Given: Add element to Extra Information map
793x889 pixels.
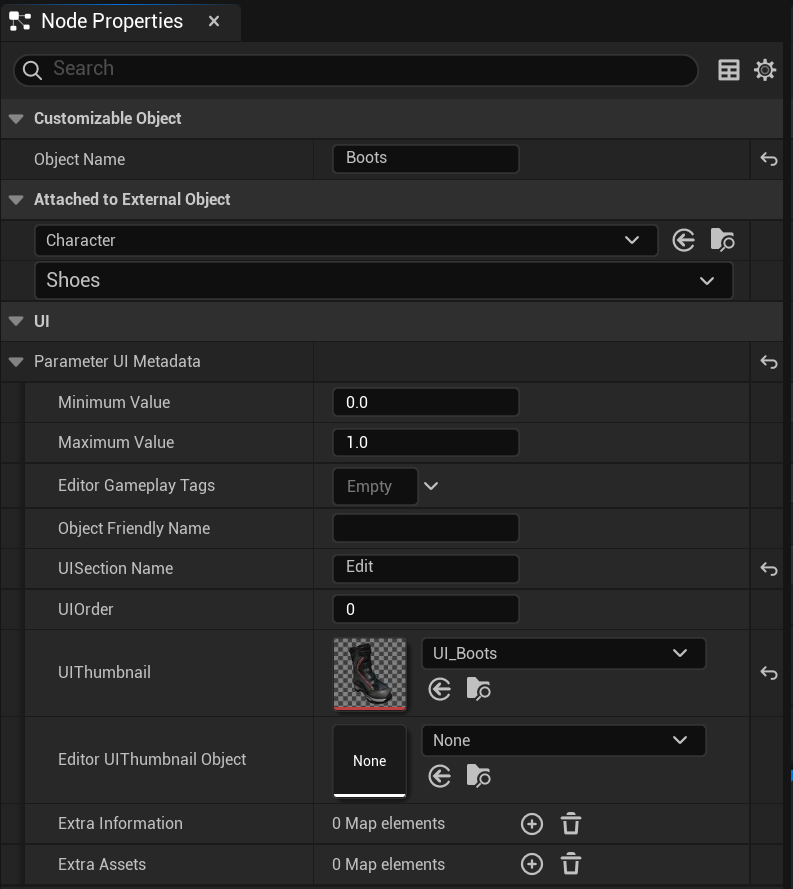Looking at the screenshot, I should (x=532, y=824).
